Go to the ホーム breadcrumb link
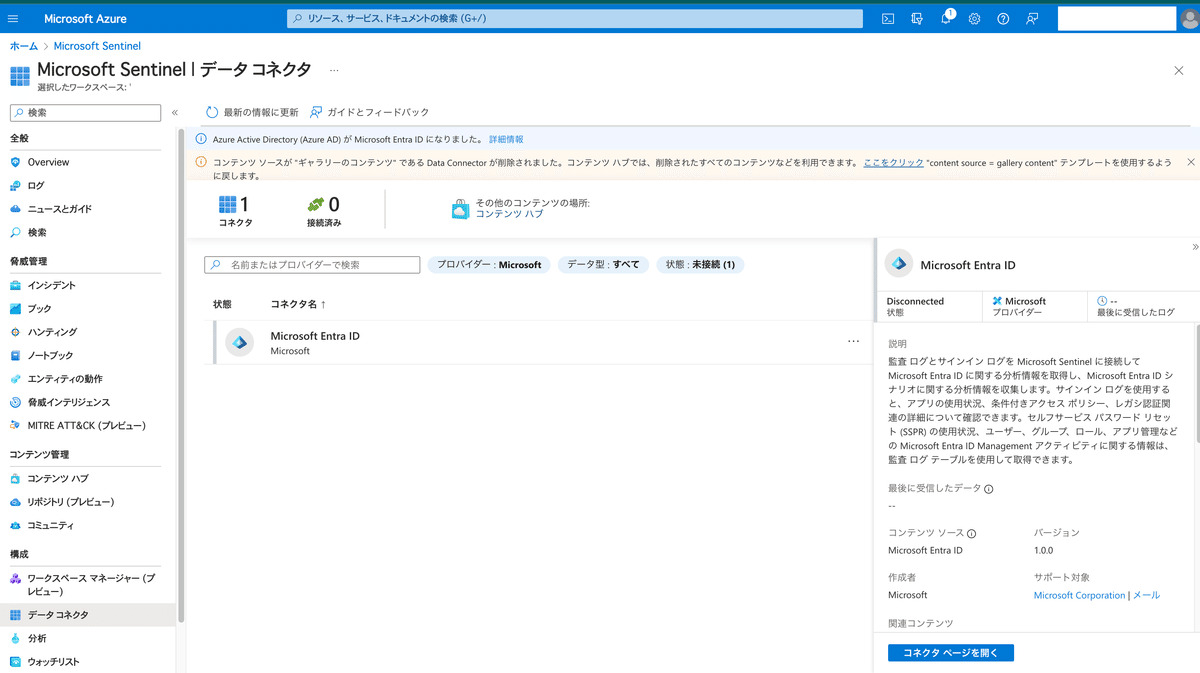This screenshot has width=1200, height=673. [x=24, y=46]
